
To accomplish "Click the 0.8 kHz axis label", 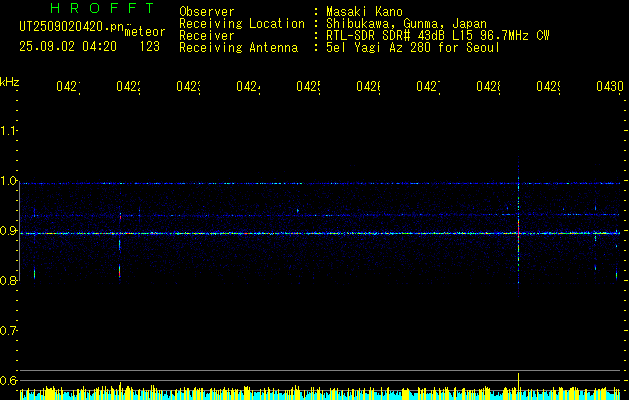I will [8, 280].
